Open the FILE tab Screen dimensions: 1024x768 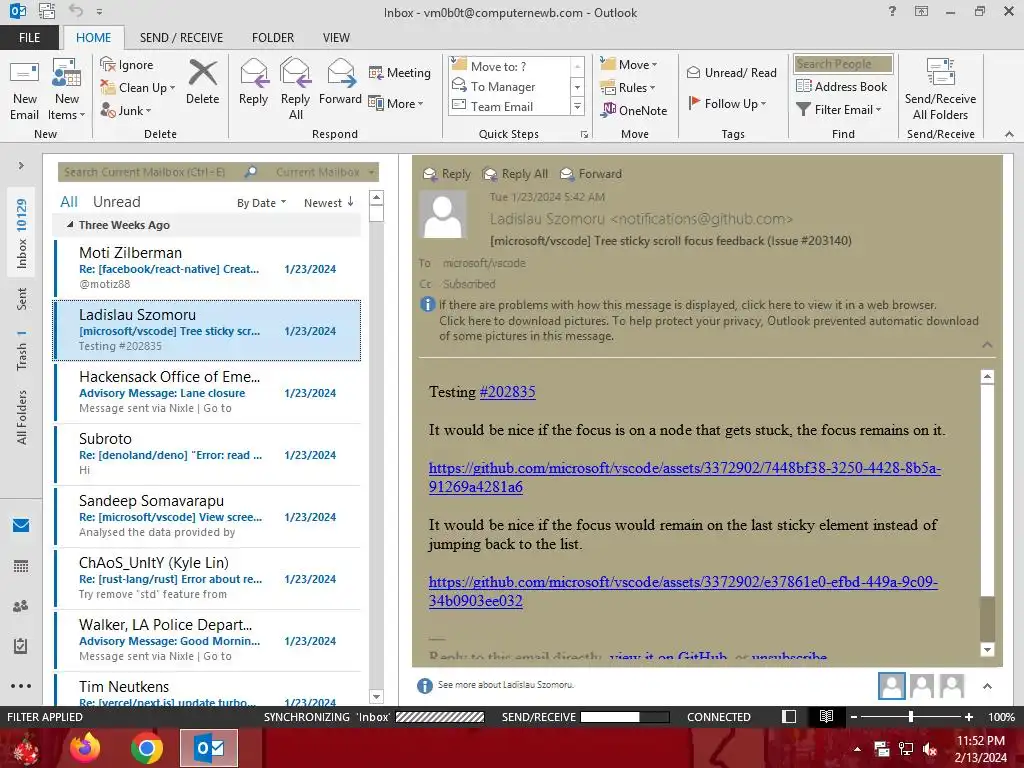[29, 37]
